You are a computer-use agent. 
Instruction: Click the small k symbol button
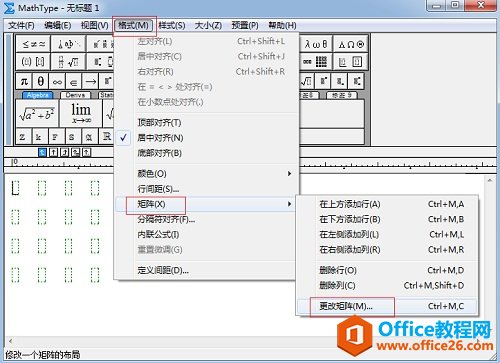pyautogui.click(x=39, y=137)
